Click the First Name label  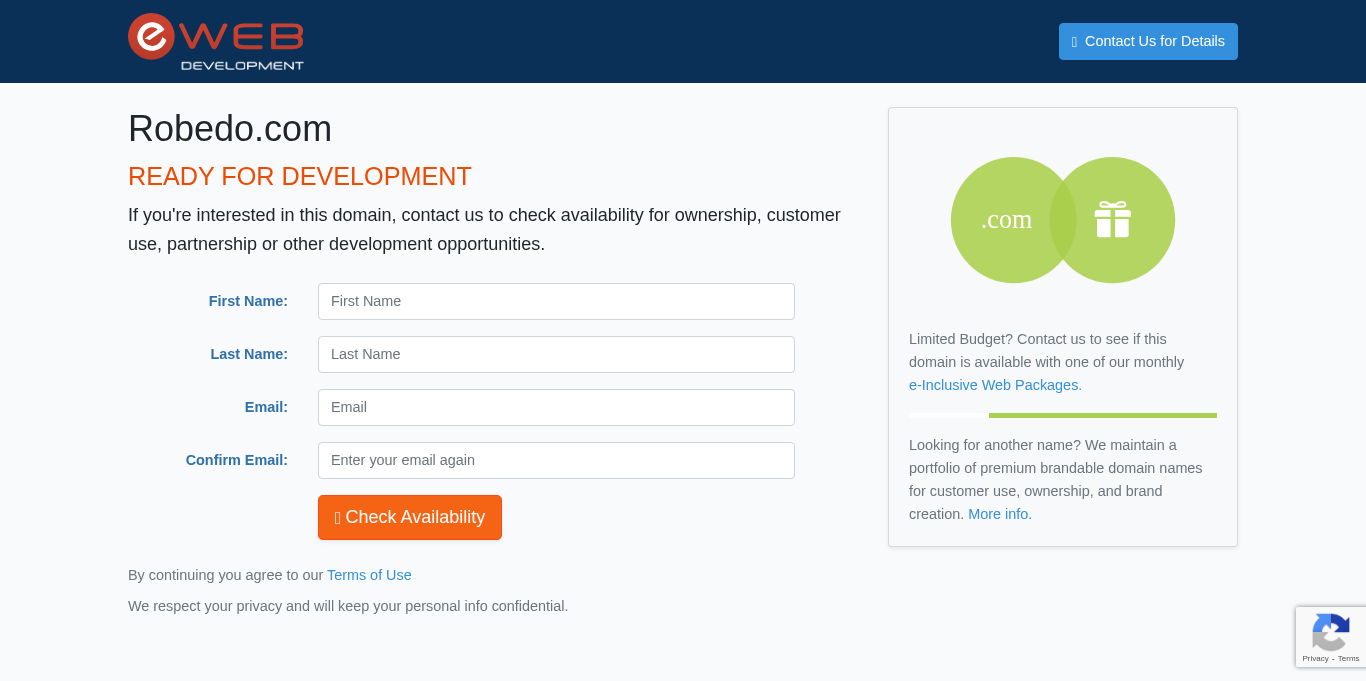[x=248, y=301]
